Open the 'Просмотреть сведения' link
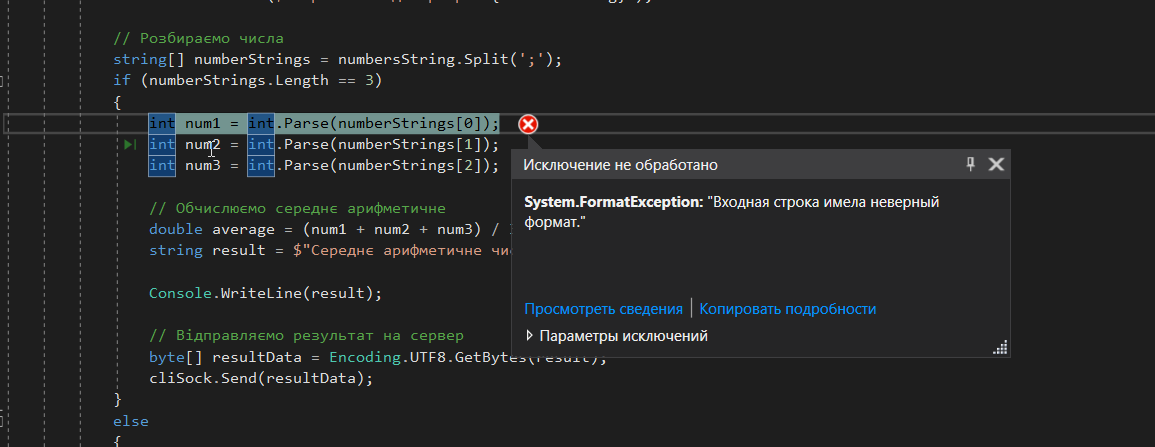Viewport: 1155px width, 447px height. (603, 309)
